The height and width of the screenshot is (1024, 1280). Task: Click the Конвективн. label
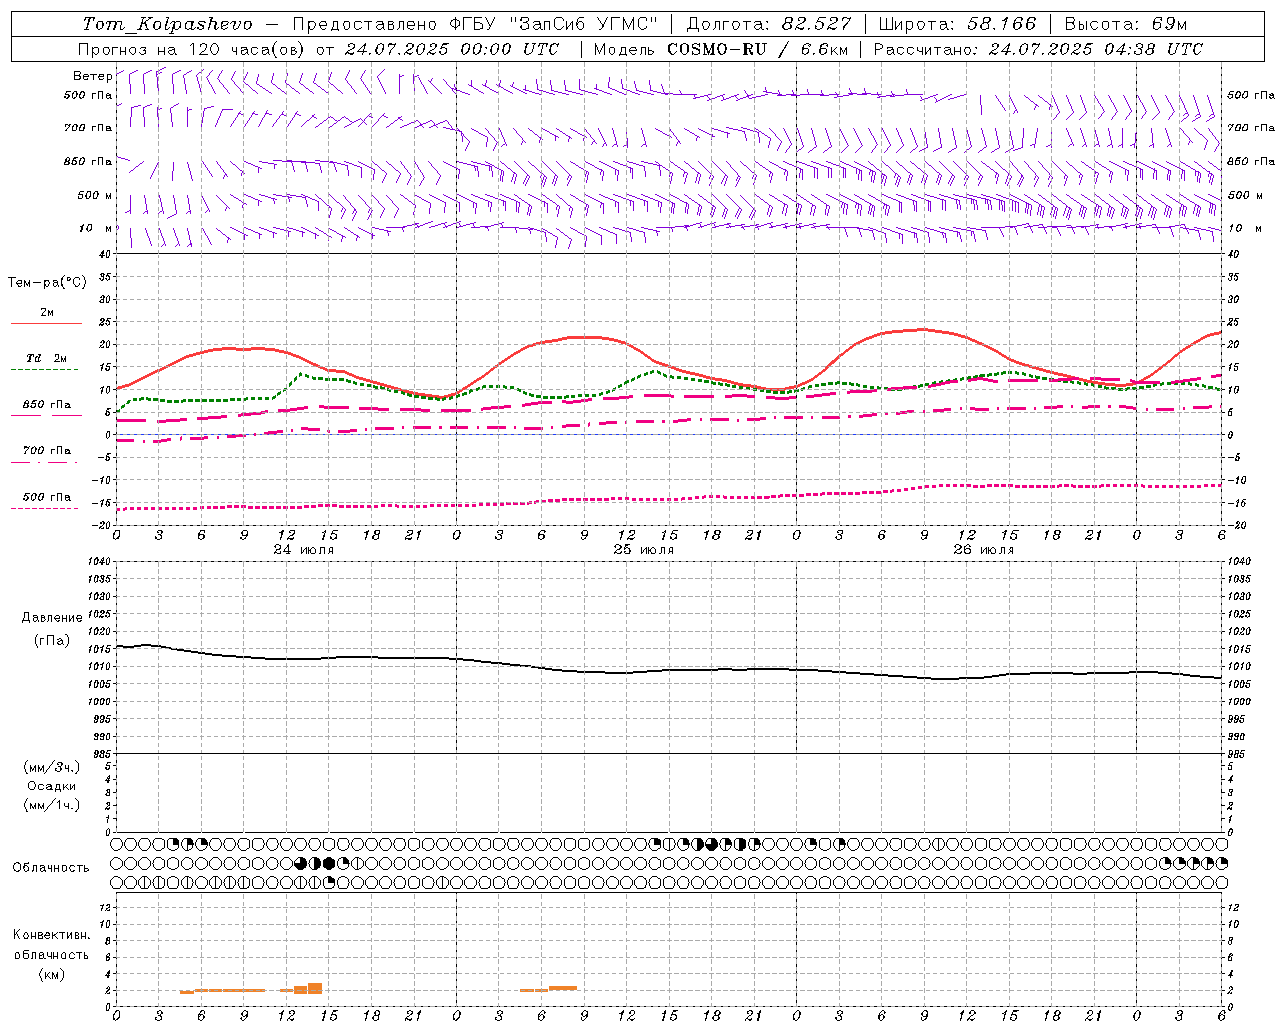(51, 935)
